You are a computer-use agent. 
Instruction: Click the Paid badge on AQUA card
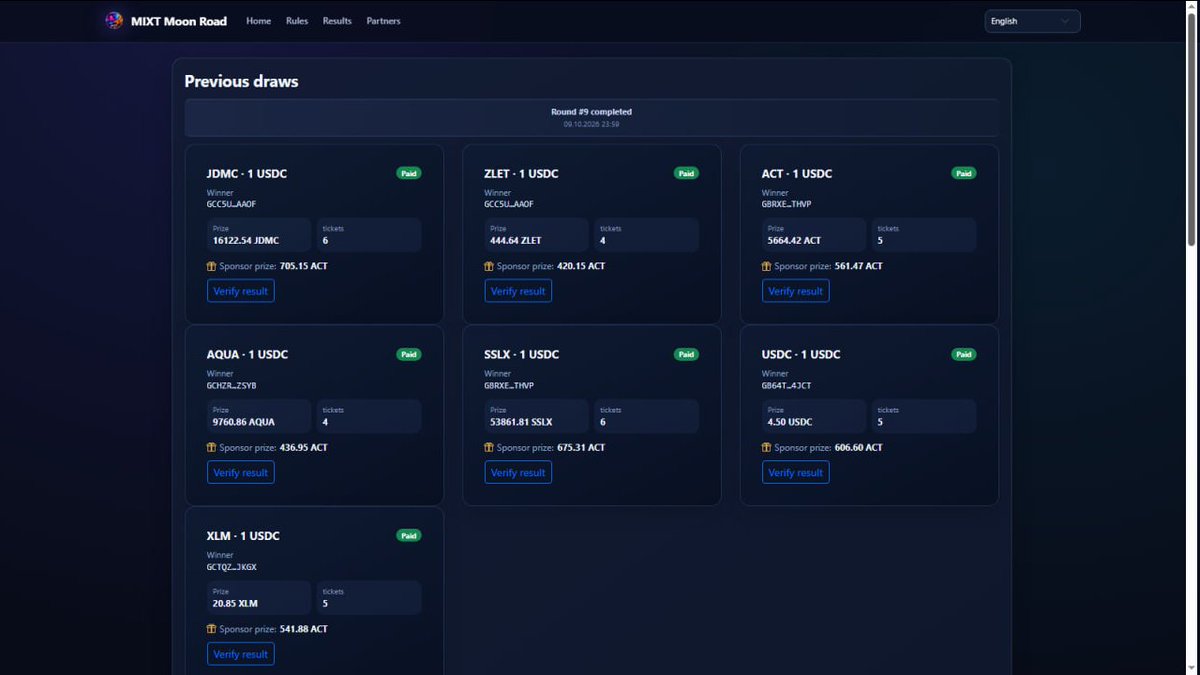409,354
